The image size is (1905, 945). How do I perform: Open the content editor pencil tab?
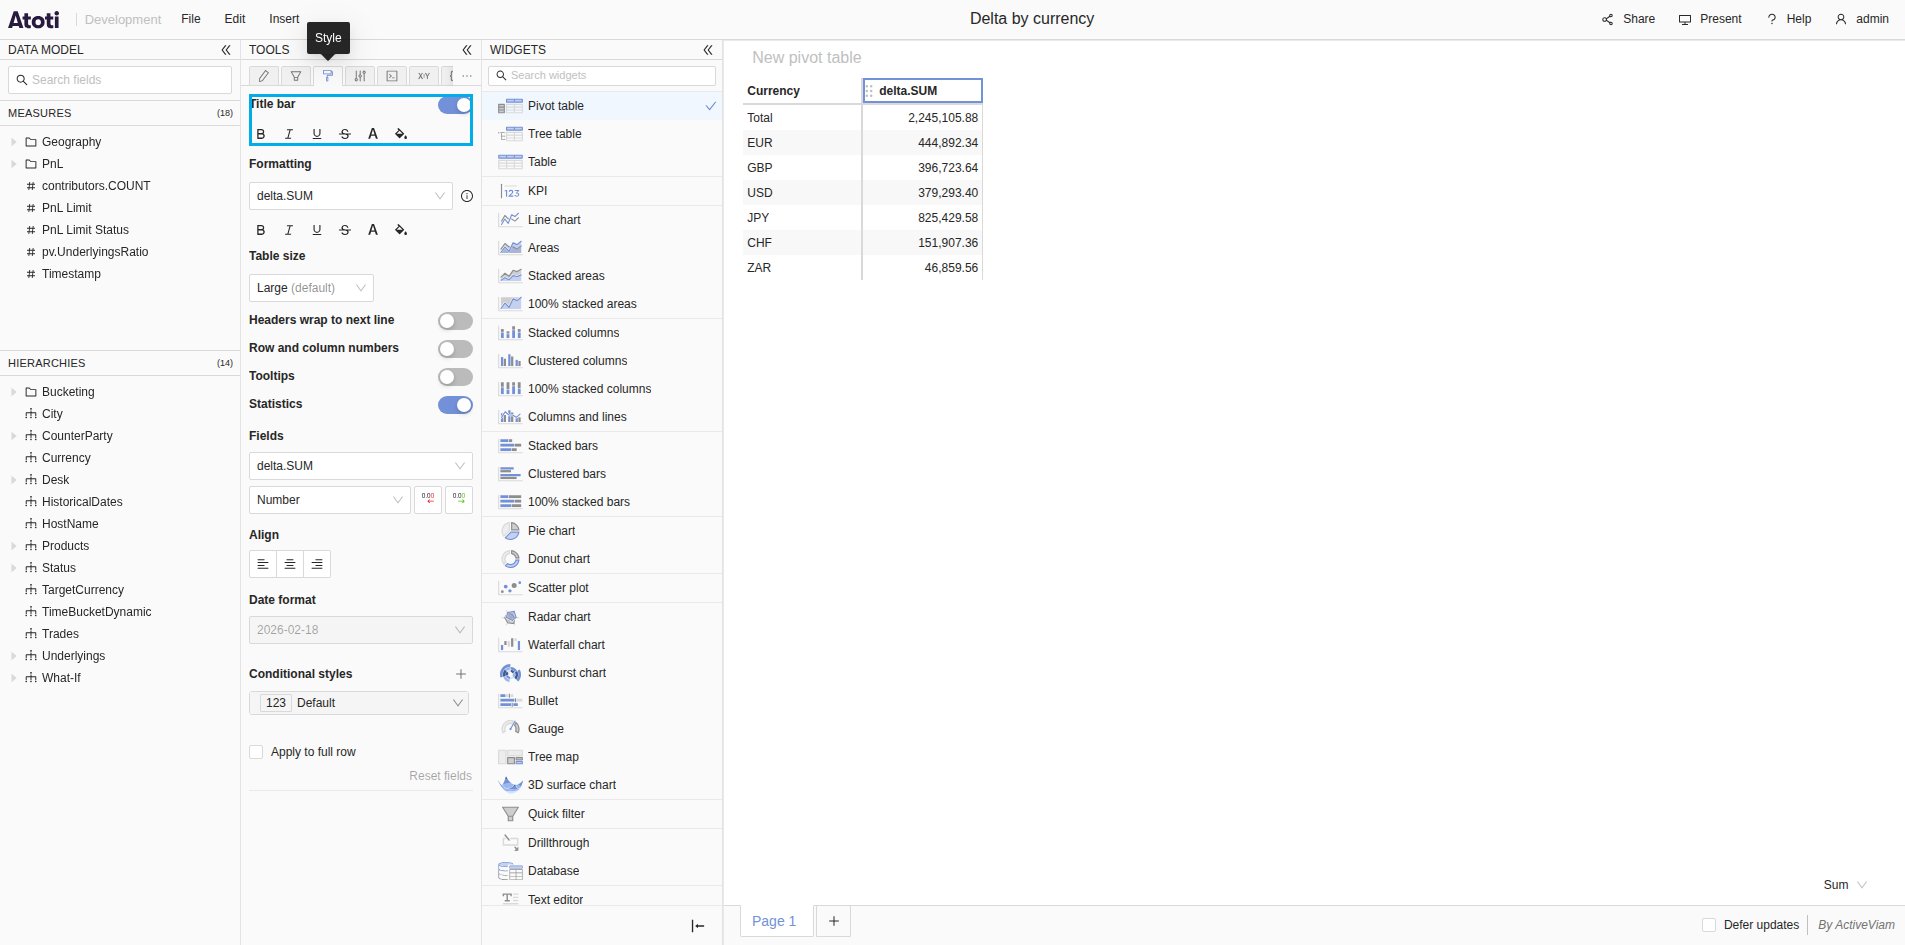coord(263,76)
